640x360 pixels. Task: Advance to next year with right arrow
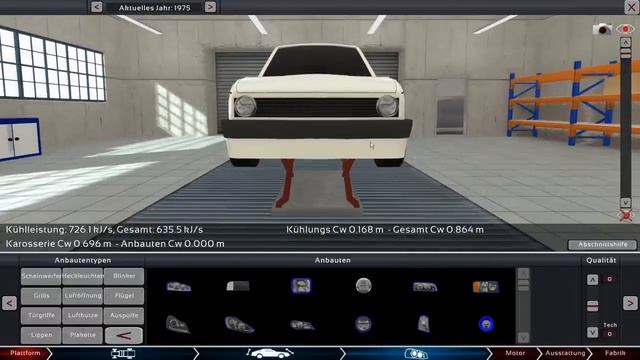click(x=210, y=7)
